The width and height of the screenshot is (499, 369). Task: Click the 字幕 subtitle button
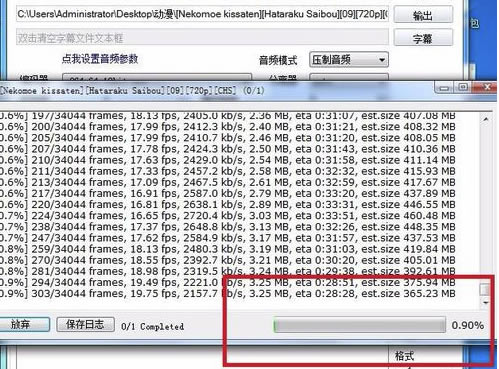(x=423, y=38)
